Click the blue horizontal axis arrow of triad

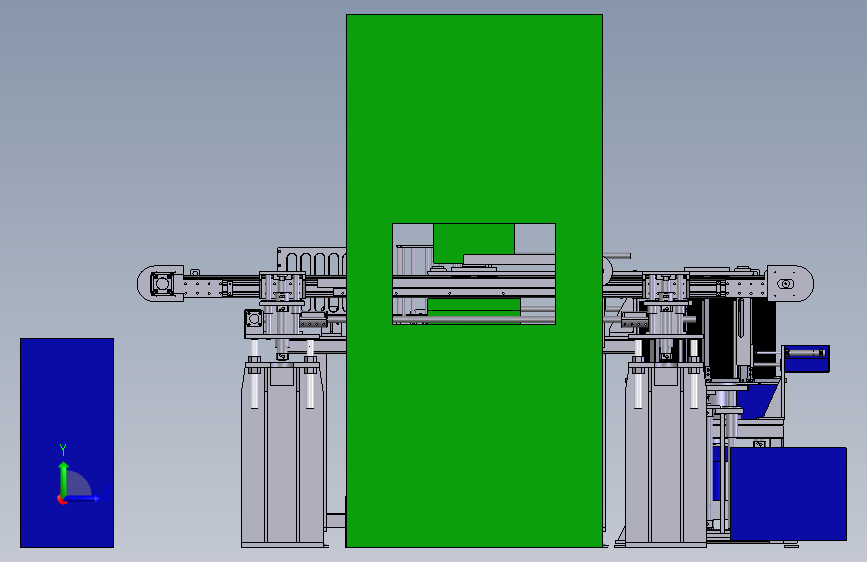click(x=83, y=498)
